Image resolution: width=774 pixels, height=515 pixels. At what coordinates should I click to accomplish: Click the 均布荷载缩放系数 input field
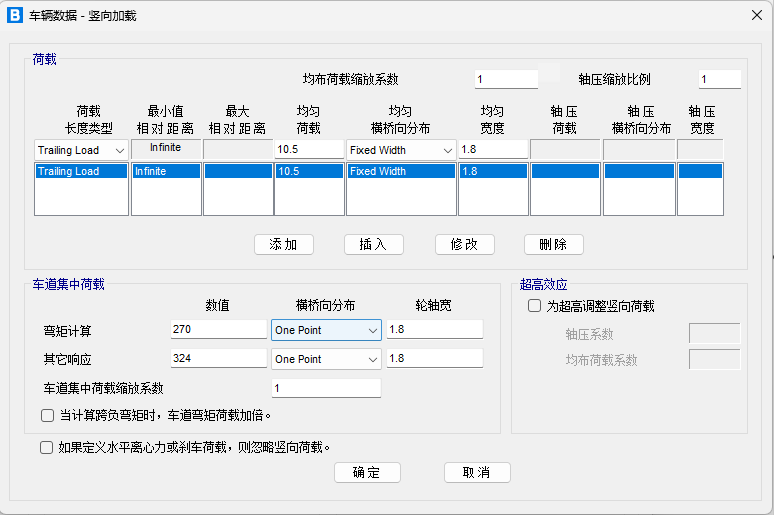point(505,80)
